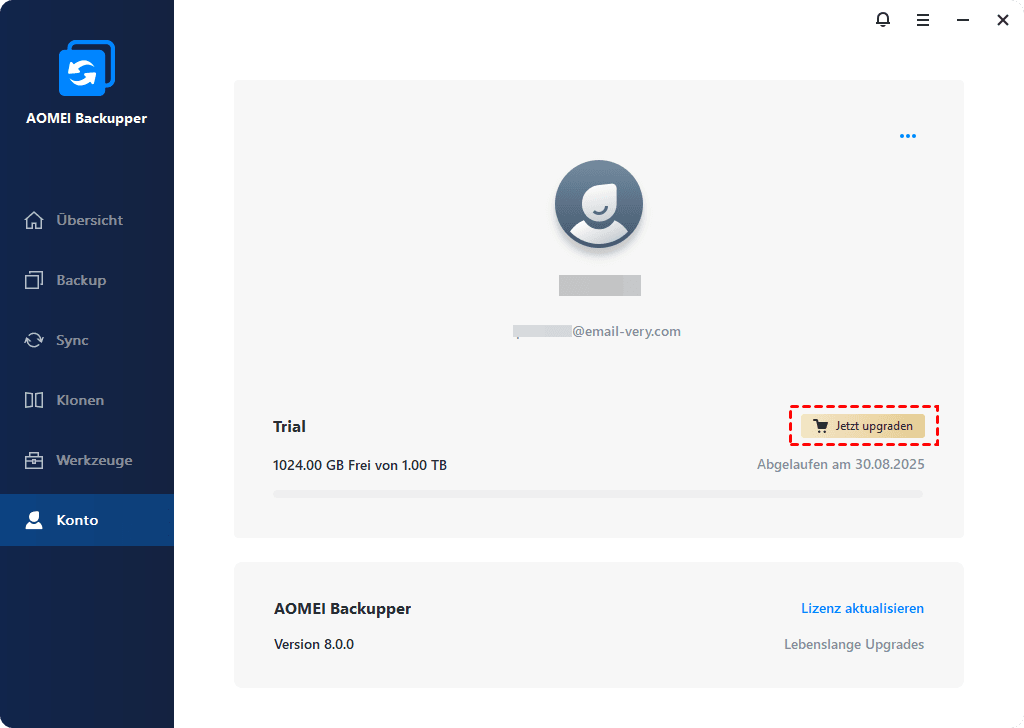Viewport: 1024px width, 728px height.
Task: Click the Jetzt upgraden button
Action: [x=863, y=426]
